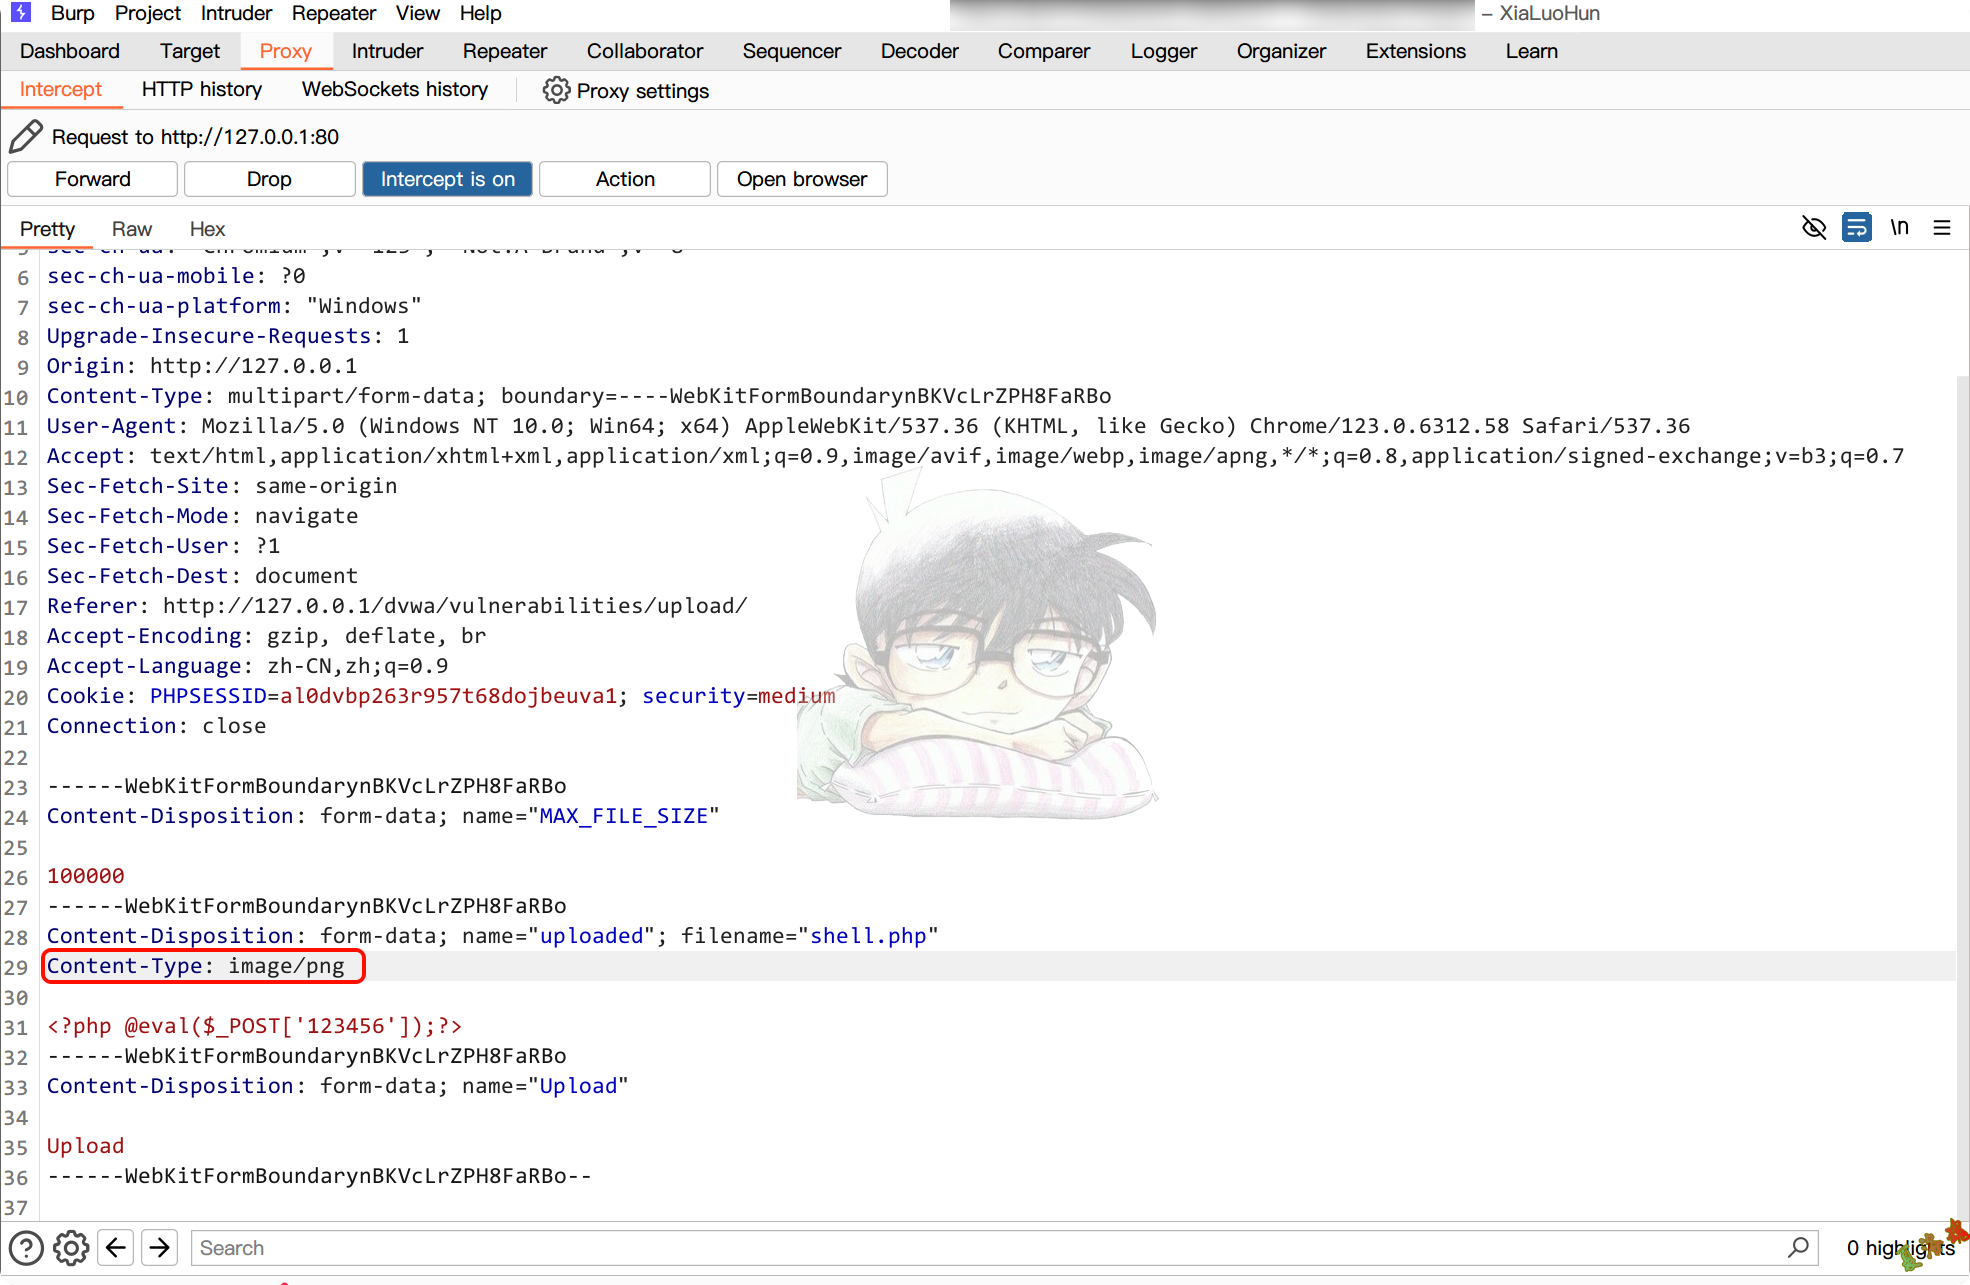The image size is (1970, 1285).
Task: Open the Burp menu
Action: coord(73,13)
